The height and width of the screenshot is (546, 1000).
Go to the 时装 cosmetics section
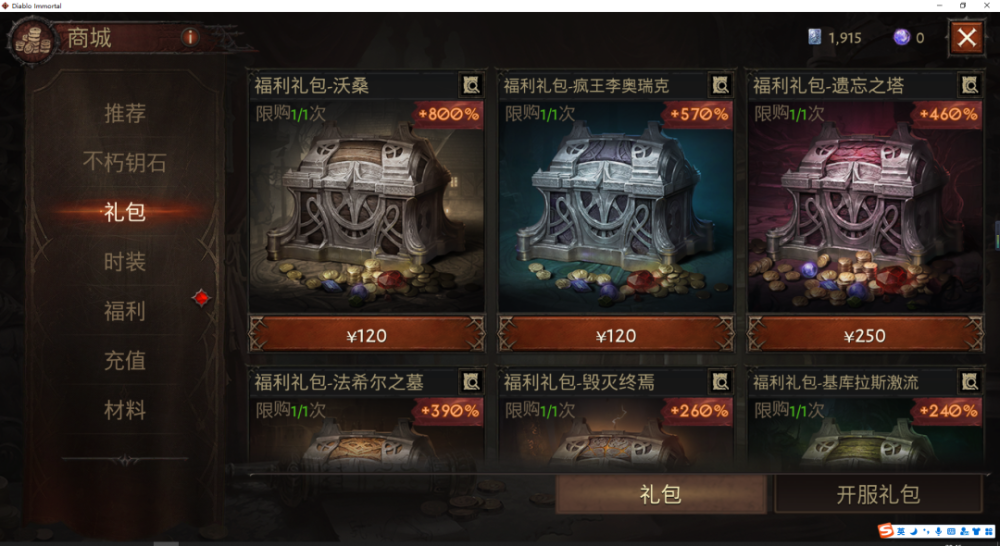(125, 262)
